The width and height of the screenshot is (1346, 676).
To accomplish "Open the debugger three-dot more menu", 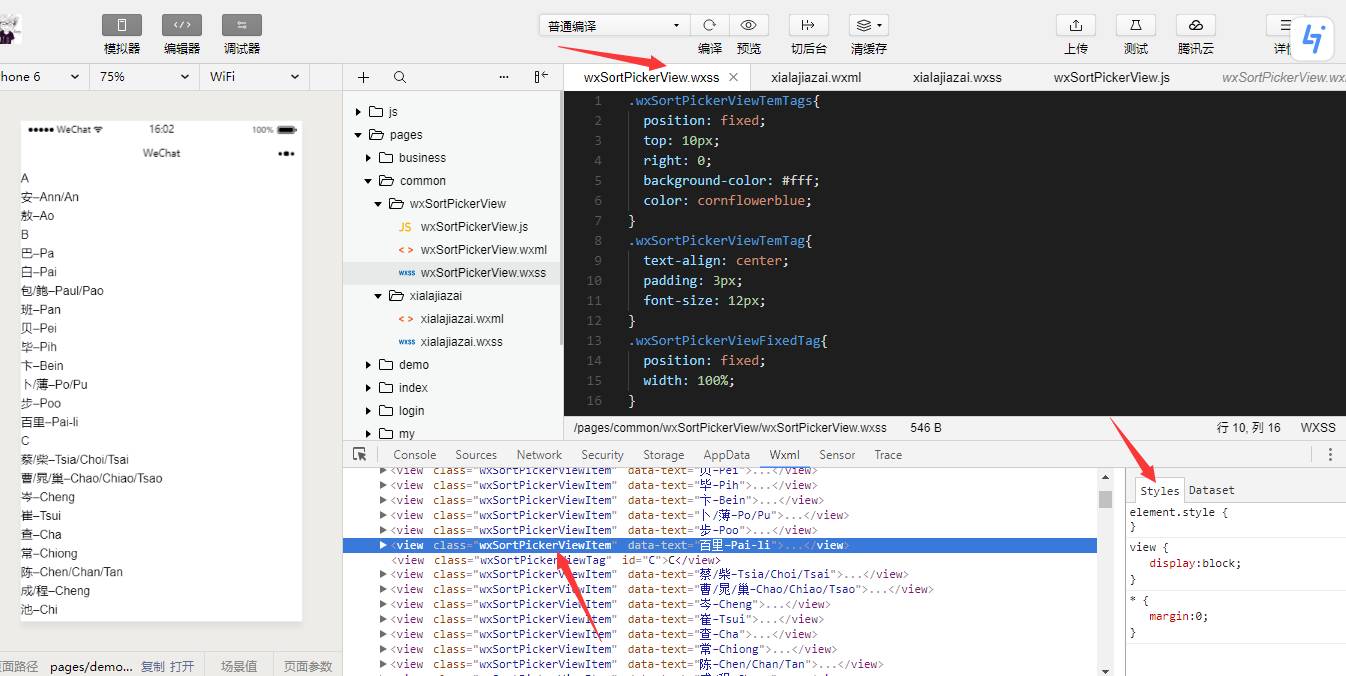I will pos(1330,454).
